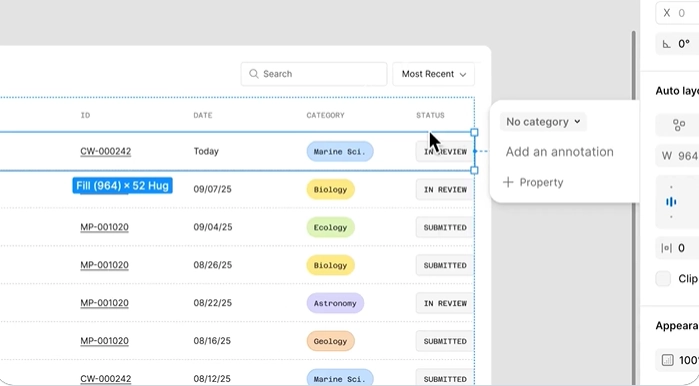Click the Auto layout section heading
The image size is (699, 386).
[677, 91]
